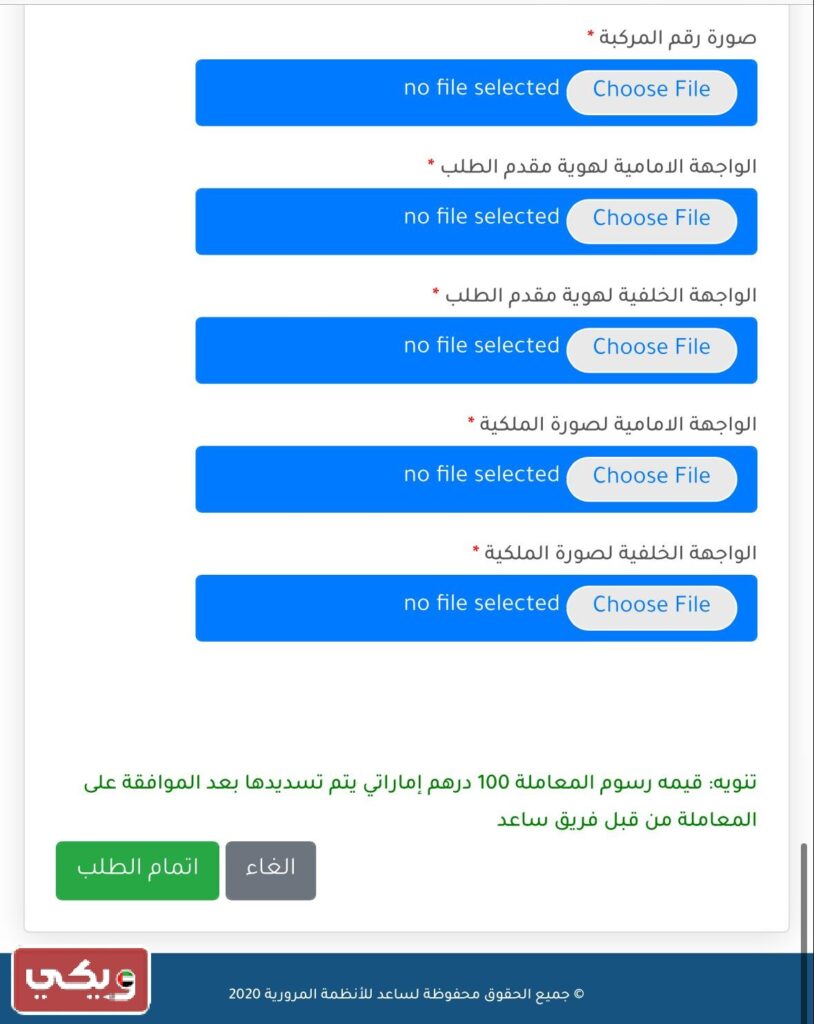The height and width of the screenshot is (1024, 814).
Task: Click 'no file selected' in applicant ID back field
Action: click(x=481, y=347)
